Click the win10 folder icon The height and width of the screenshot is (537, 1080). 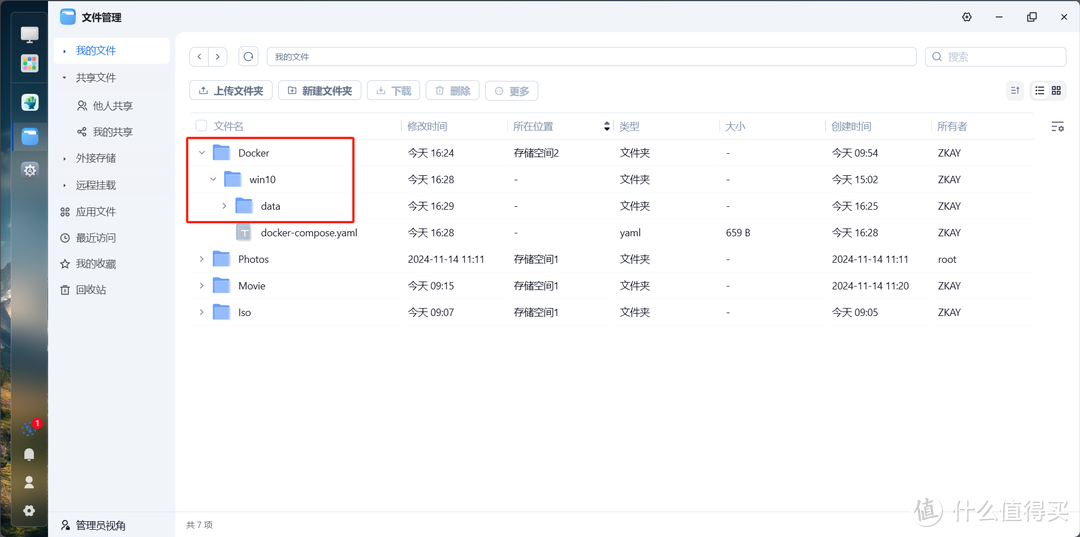point(233,180)
